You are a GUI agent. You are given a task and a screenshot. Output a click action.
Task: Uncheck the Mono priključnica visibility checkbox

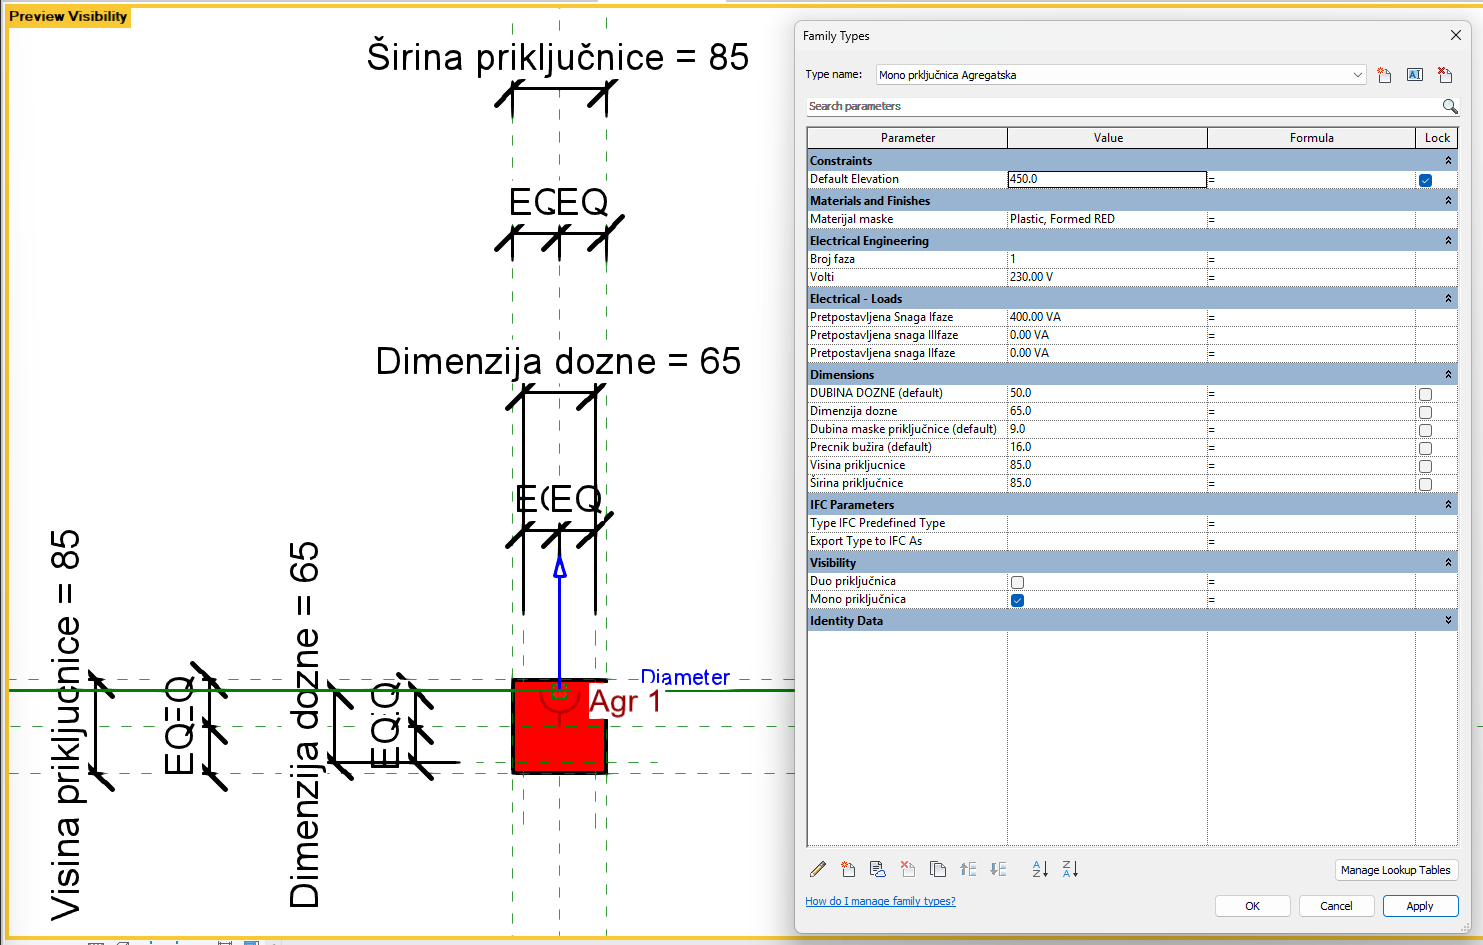click(1017, 600)
